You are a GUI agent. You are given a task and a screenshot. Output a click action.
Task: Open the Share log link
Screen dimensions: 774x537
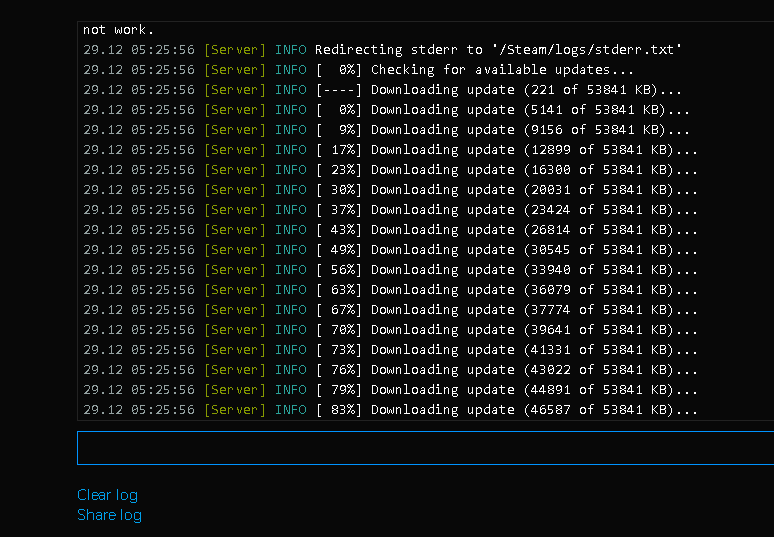[109, 515]
